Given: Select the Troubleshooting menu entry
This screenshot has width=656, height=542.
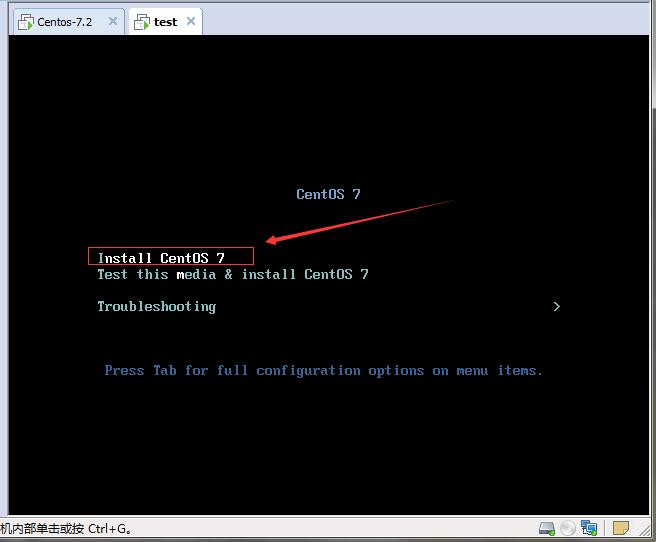Looking at the screenshot, I should pyautogui.click(x=157, y=307).
